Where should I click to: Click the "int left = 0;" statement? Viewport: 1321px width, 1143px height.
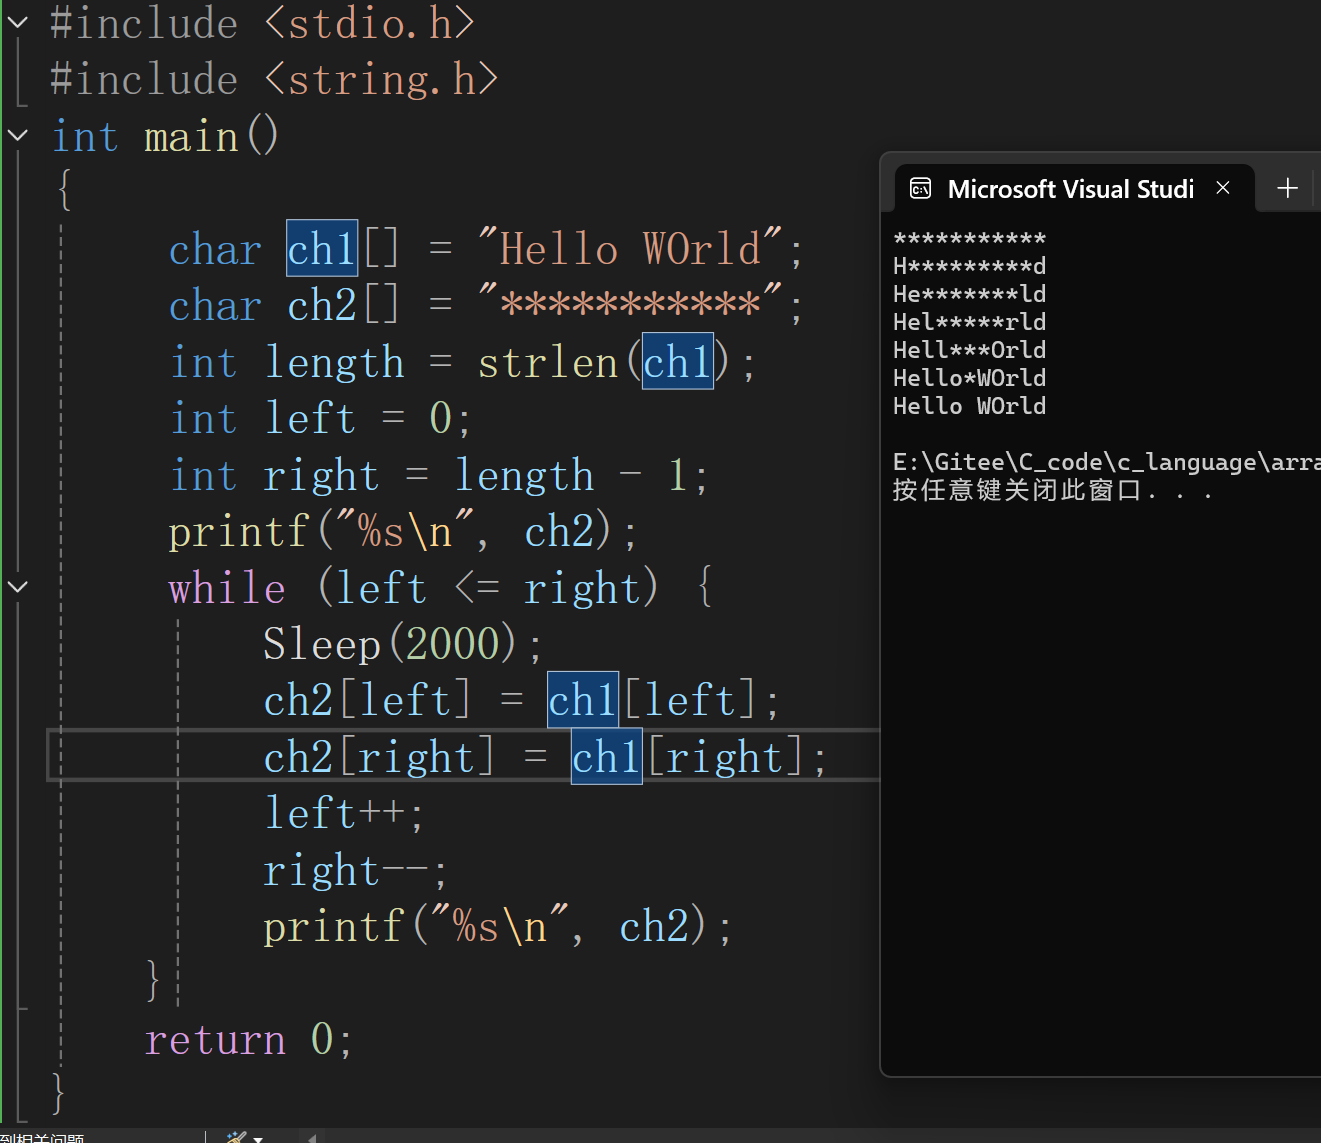coord(320,418)
